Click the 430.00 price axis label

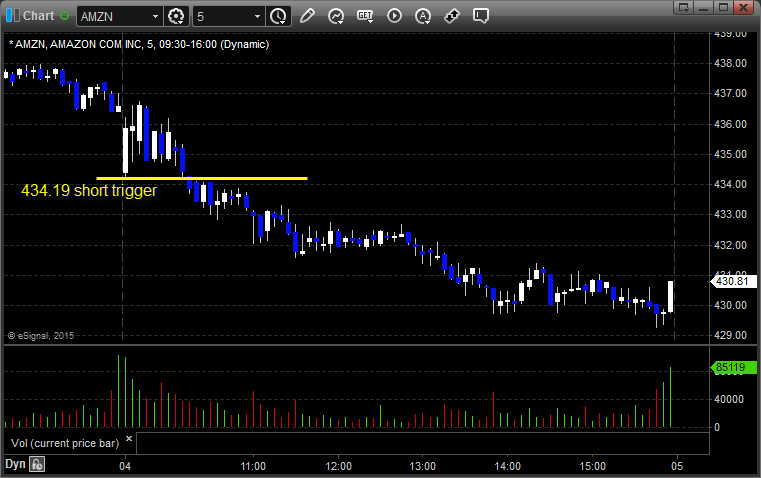click(730, 305)
